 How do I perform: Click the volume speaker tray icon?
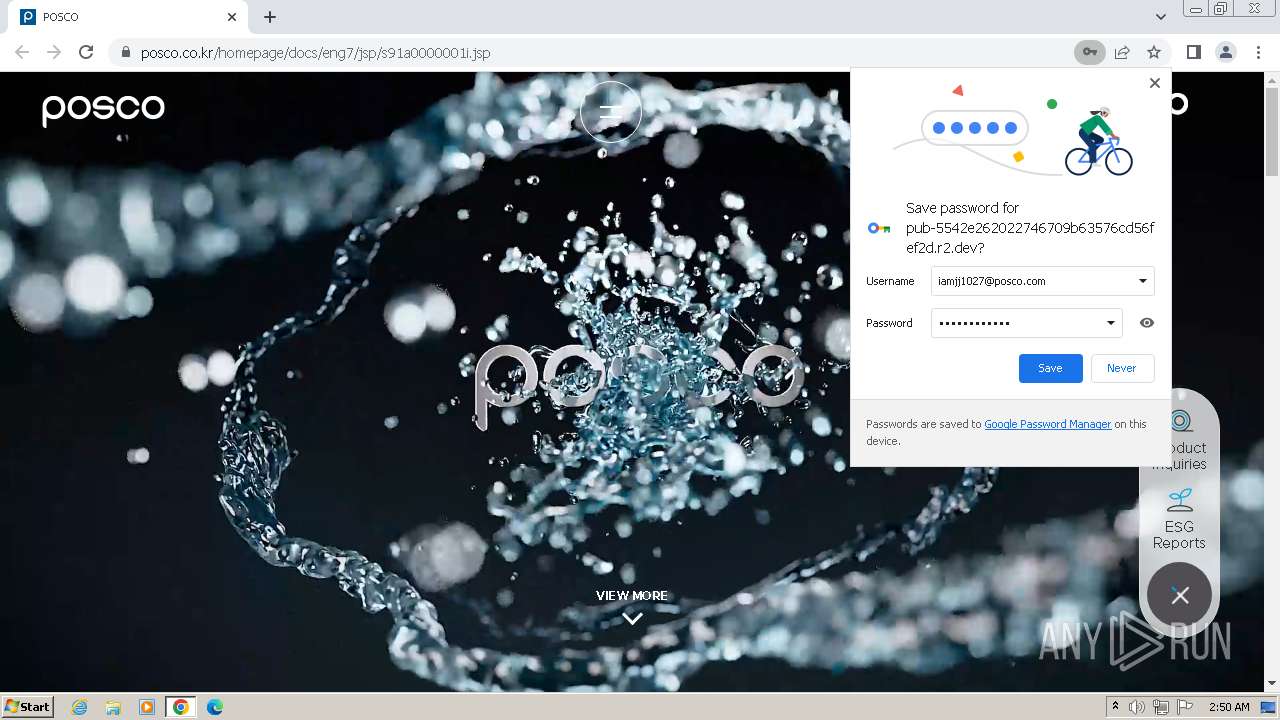[x=1137, y=707]
